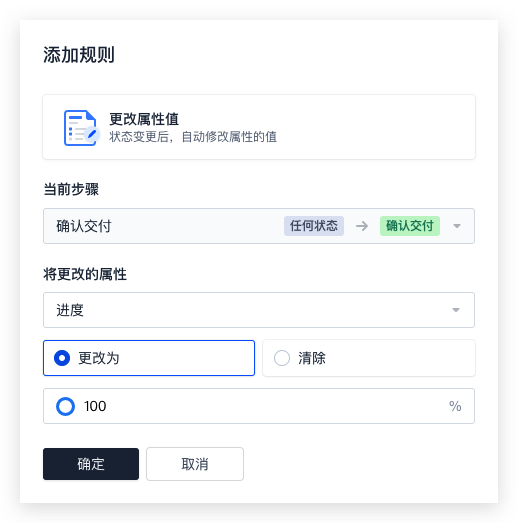Select the 更改为 radio option
This screenshot has height=523, width=518.
pos(149,358)
